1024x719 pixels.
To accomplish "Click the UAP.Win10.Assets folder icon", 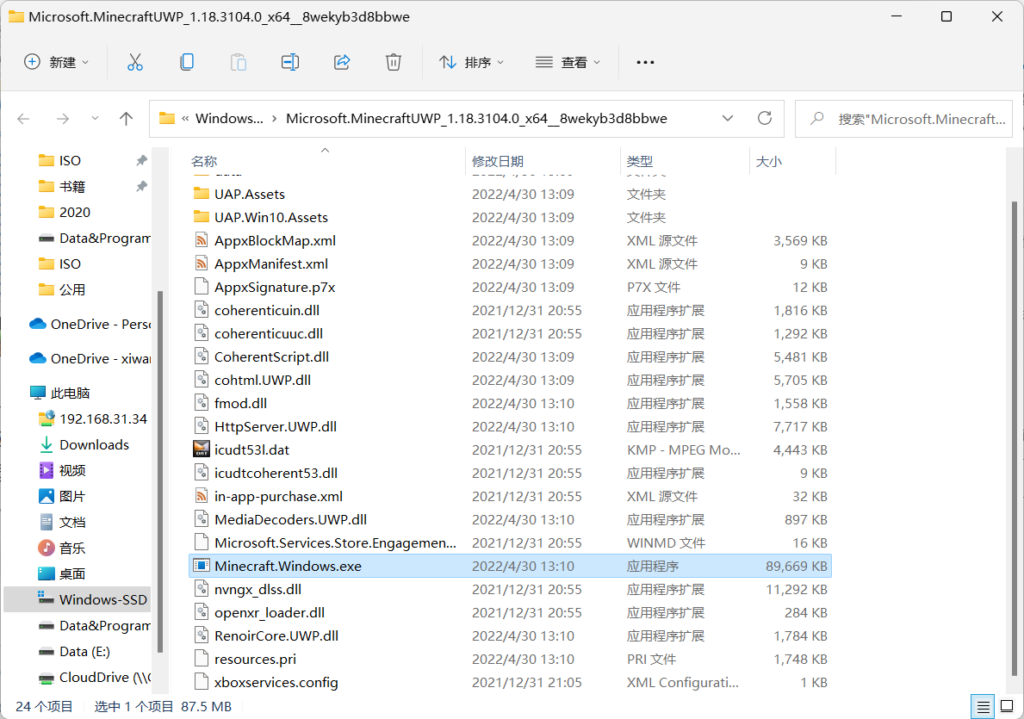I will pos(201,217).
